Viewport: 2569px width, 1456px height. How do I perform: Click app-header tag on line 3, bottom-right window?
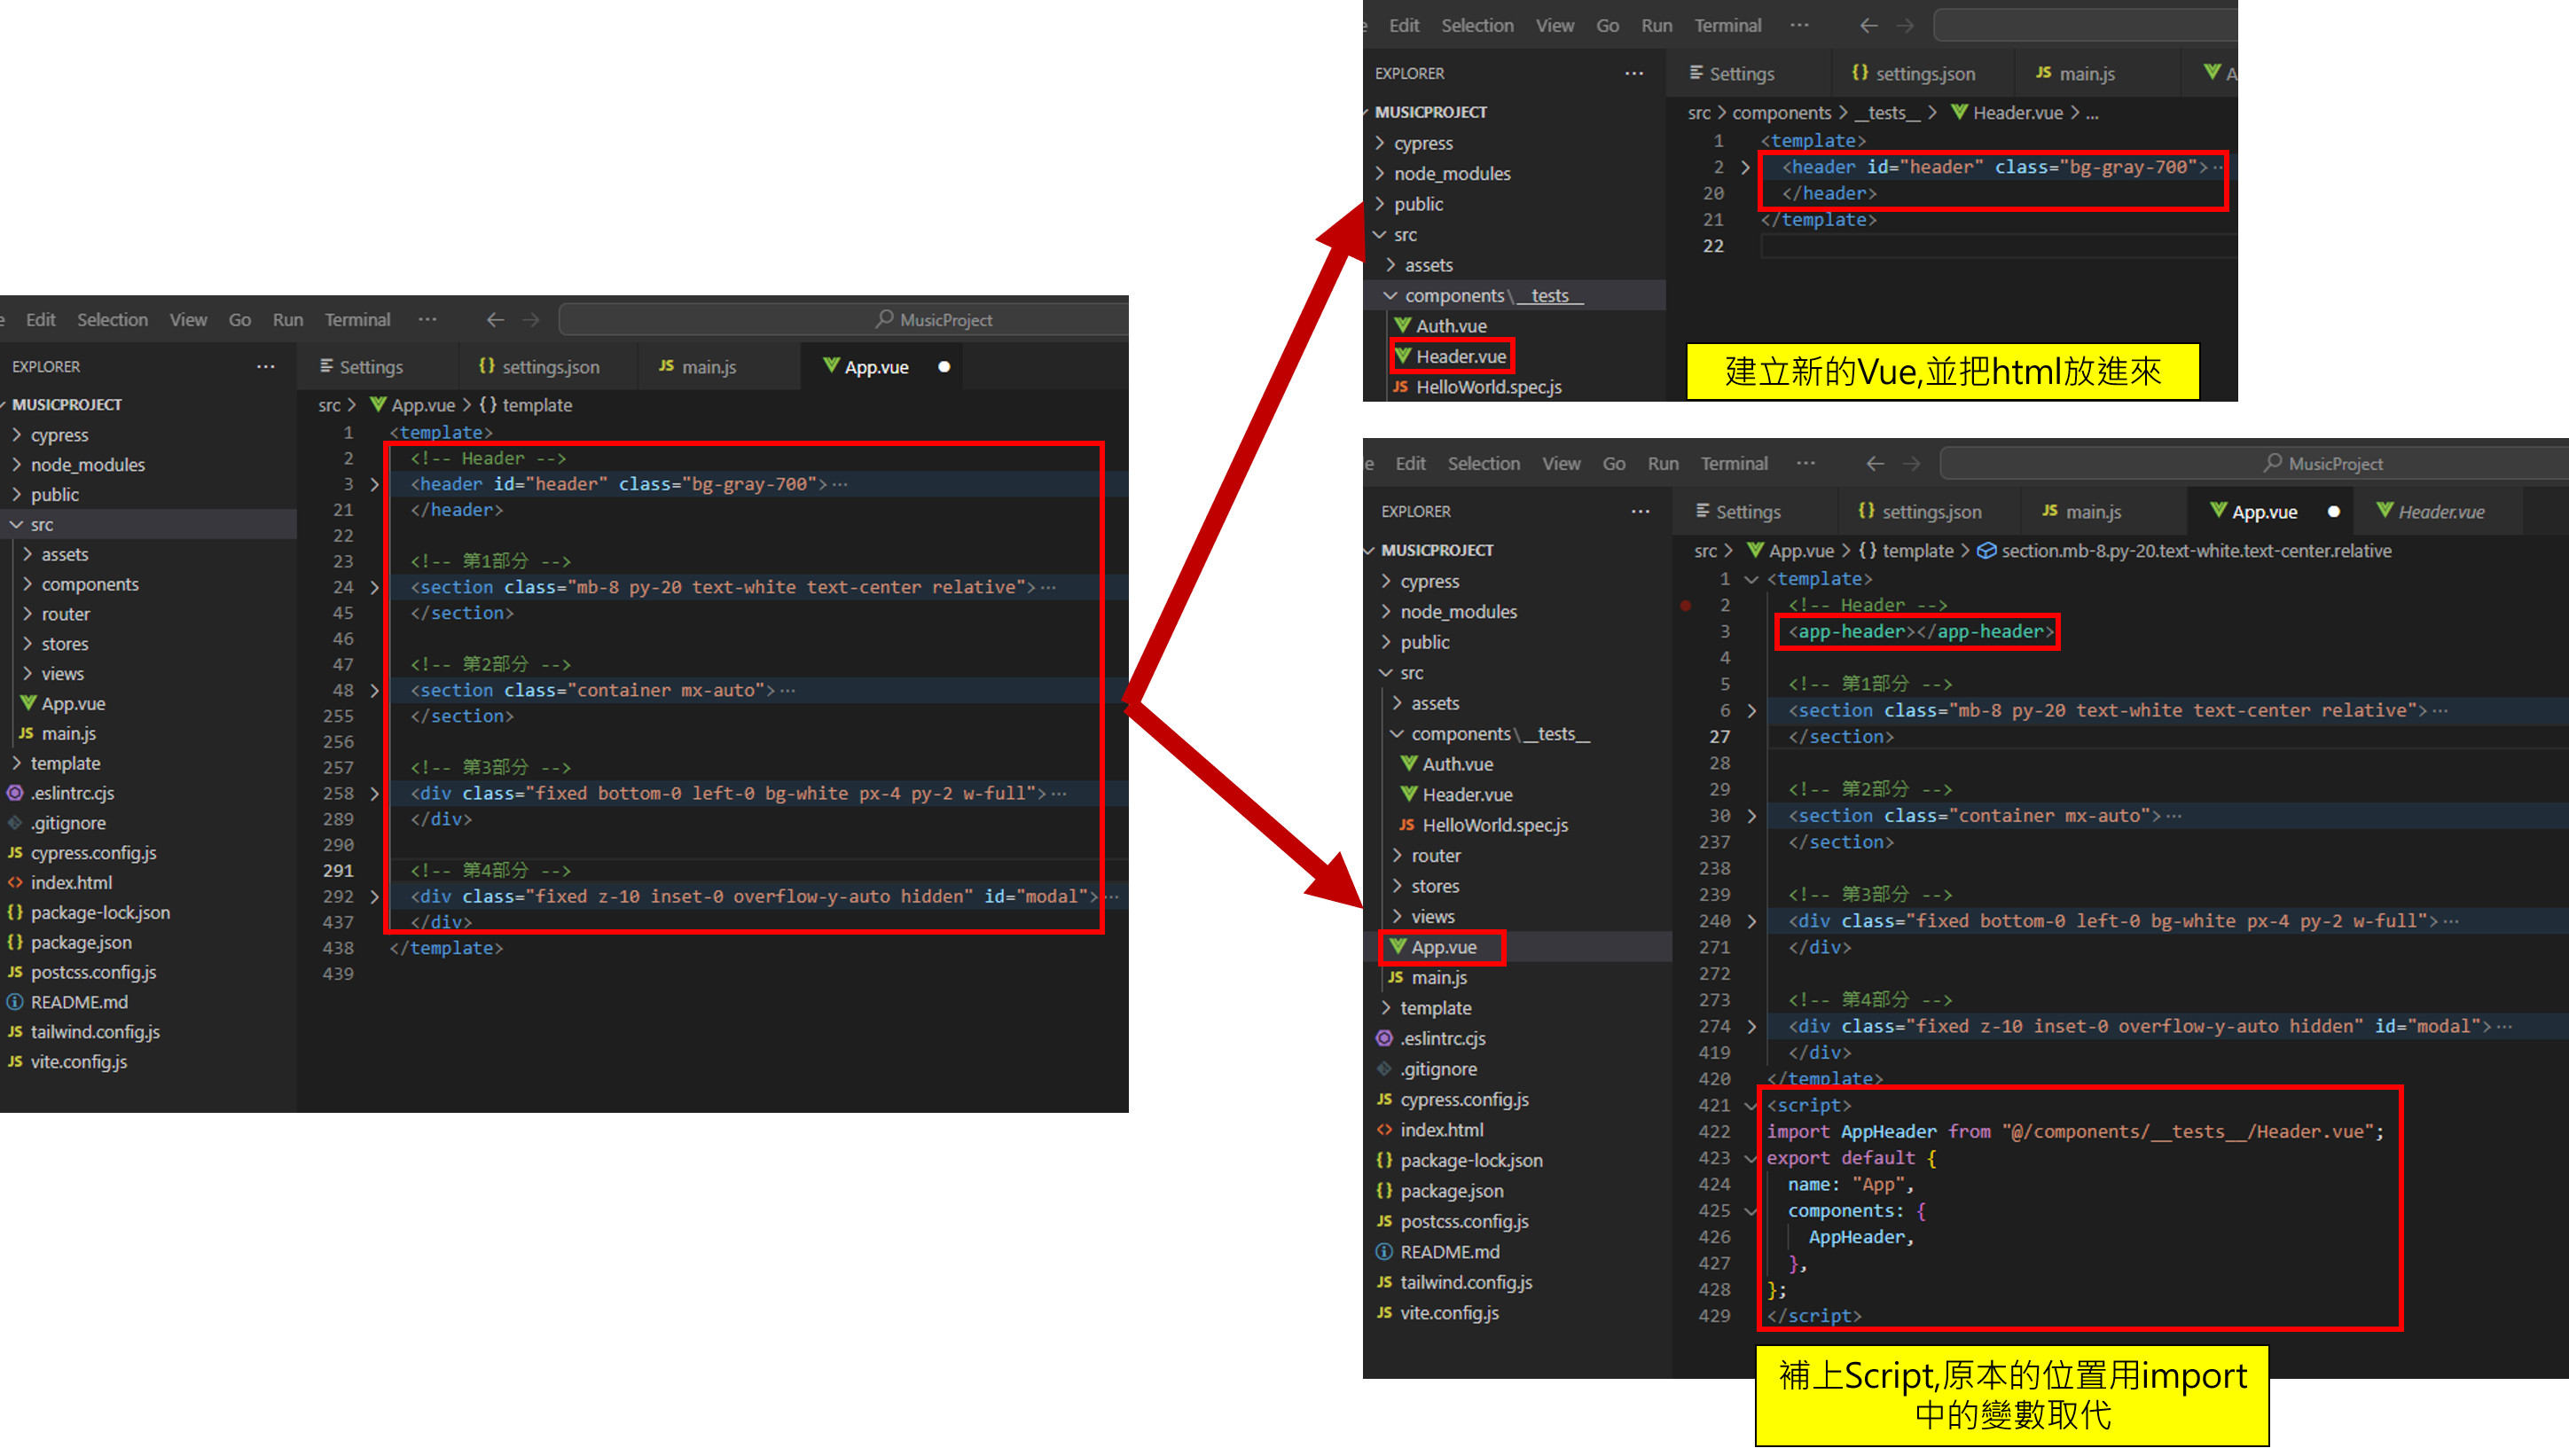(x=1920, y=632)
